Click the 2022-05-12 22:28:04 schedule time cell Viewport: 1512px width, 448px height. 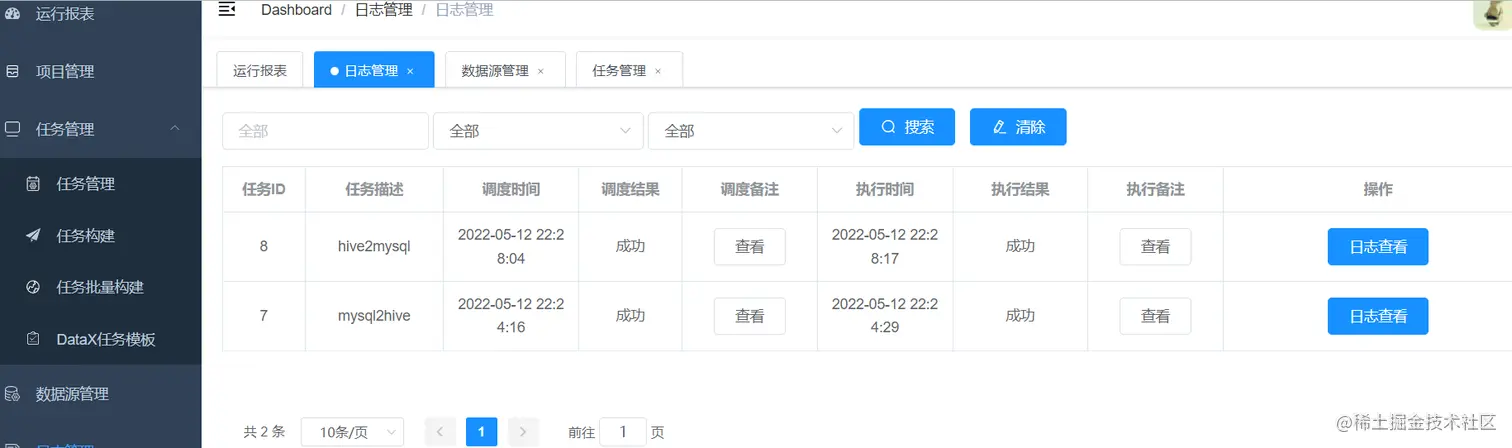(x=511, y=246)
